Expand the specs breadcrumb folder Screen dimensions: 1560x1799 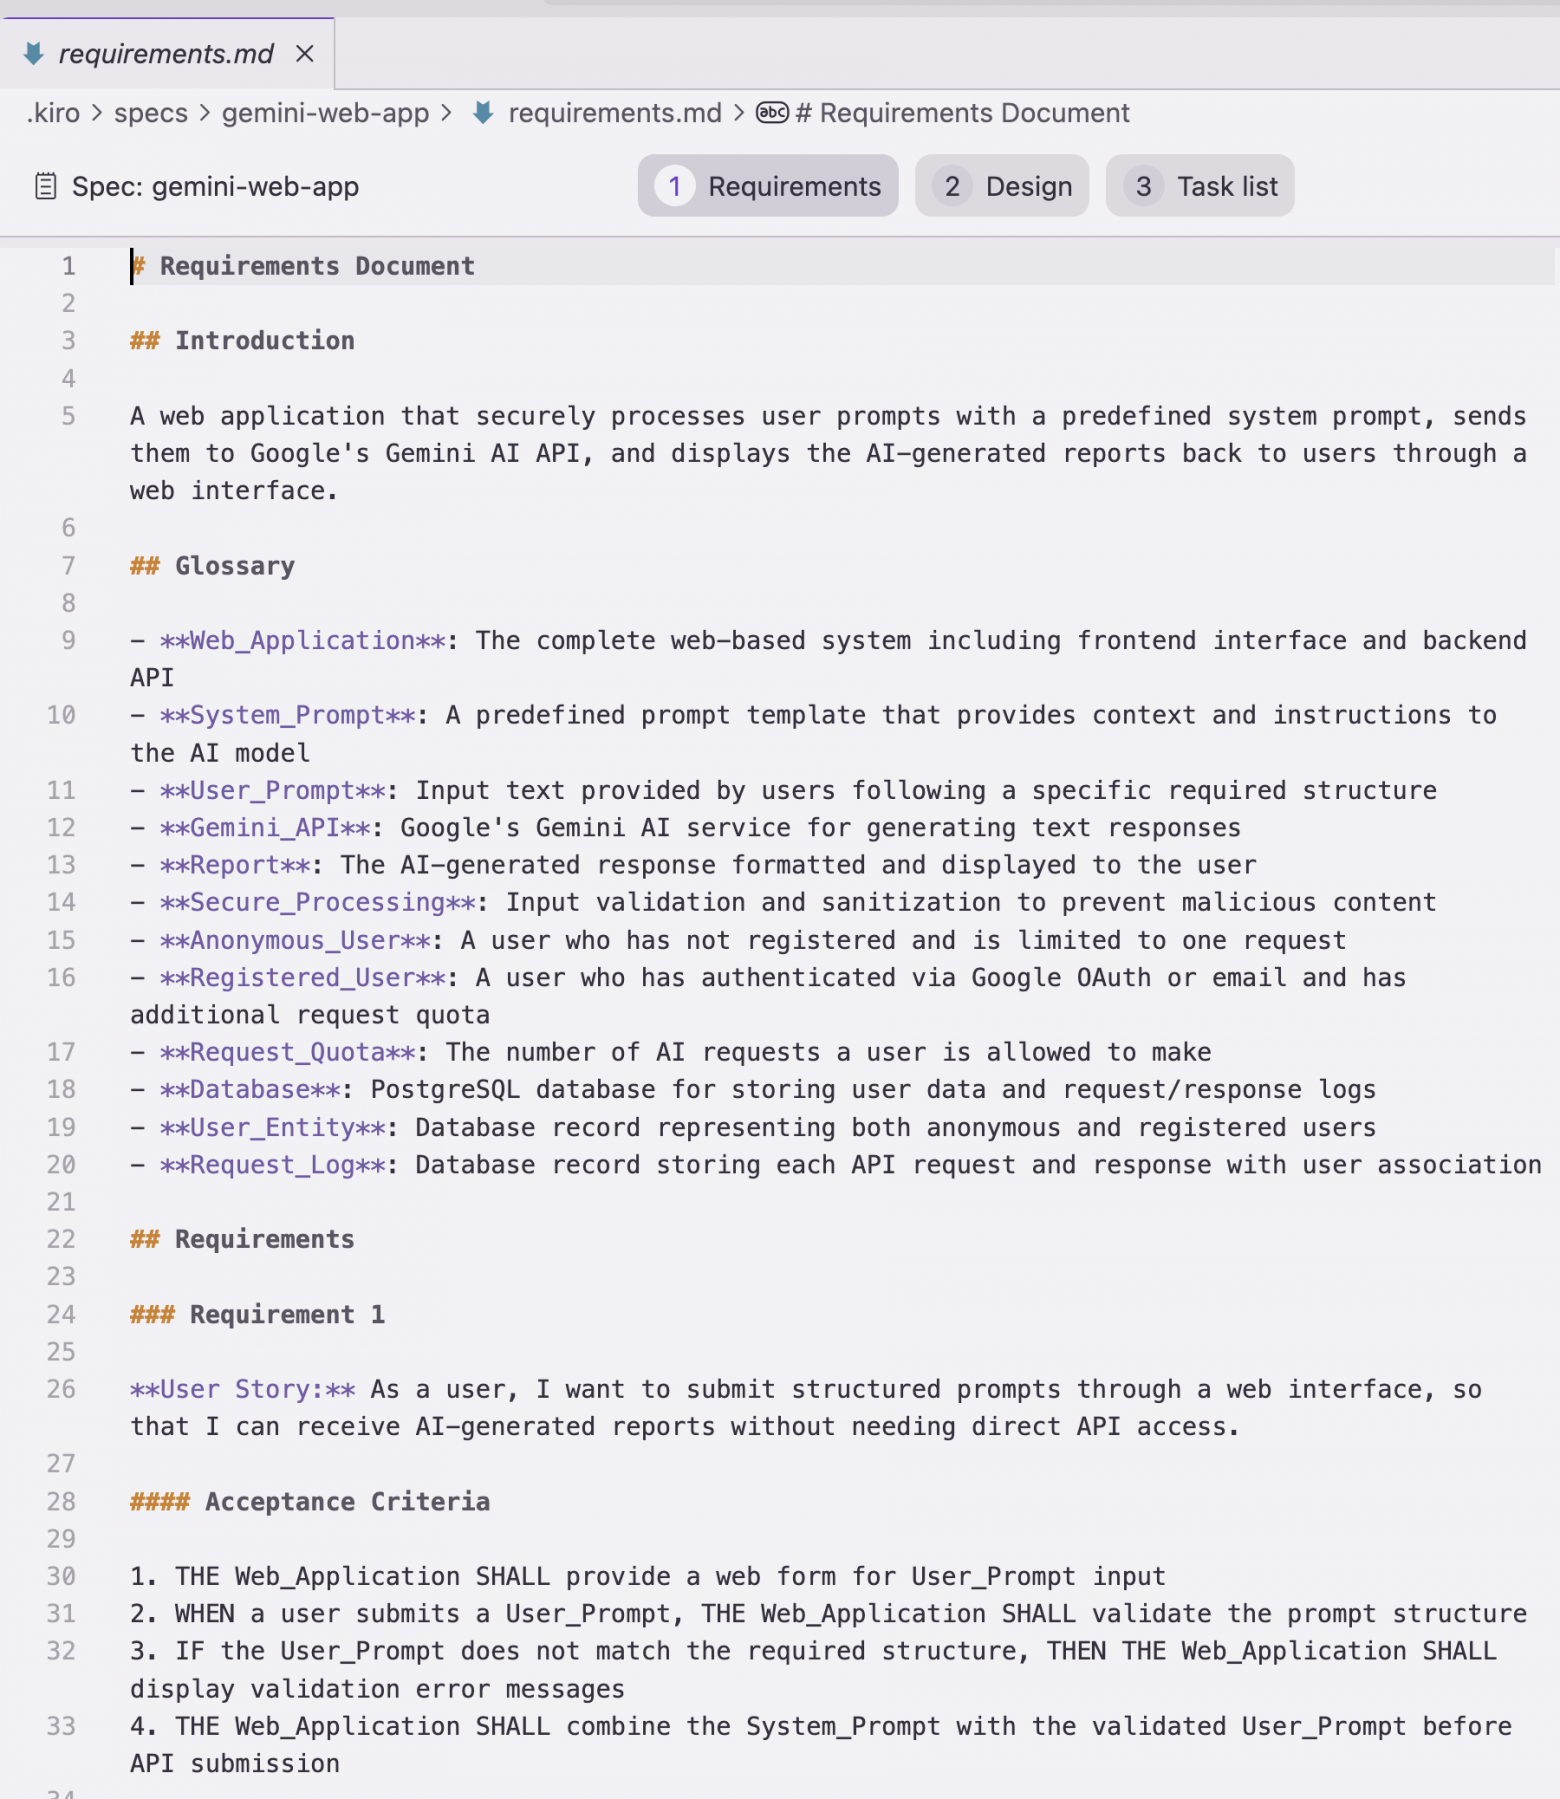click(151, 113)
